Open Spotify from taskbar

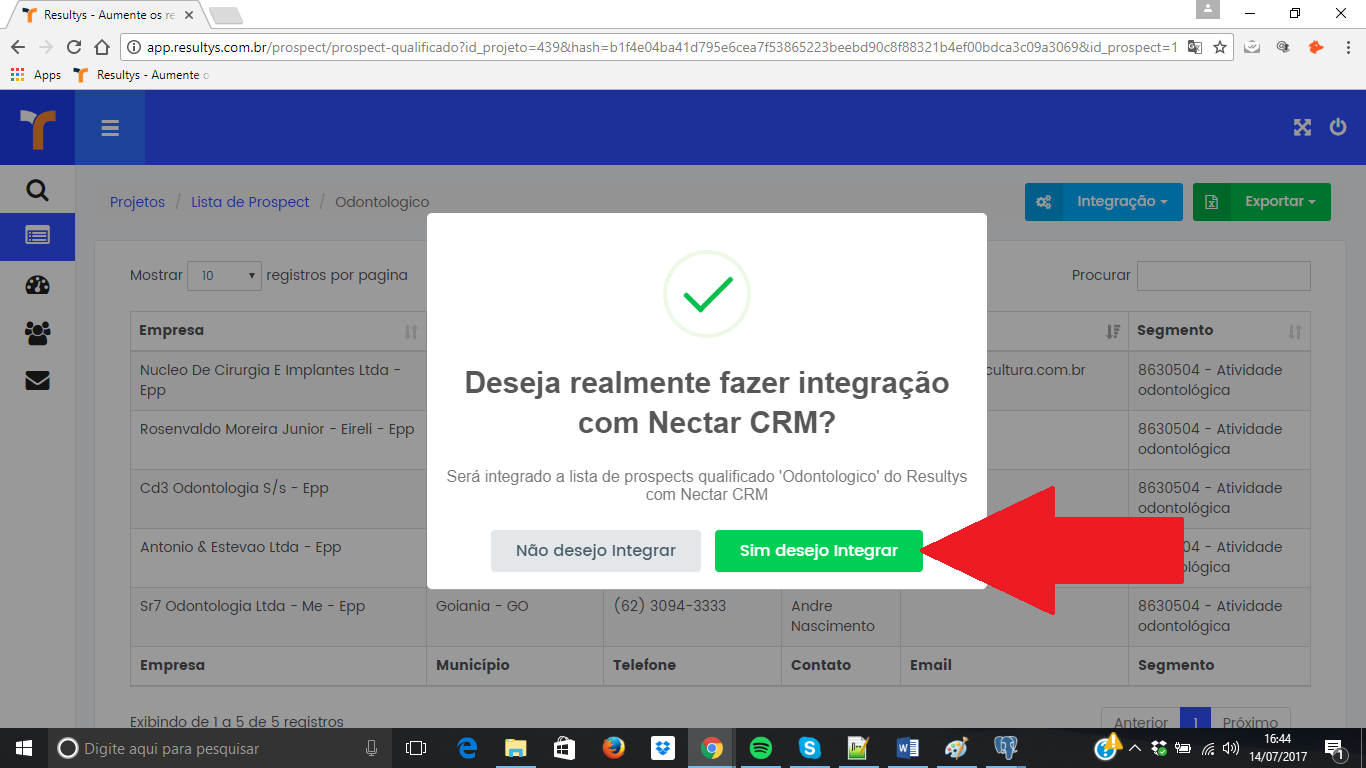(761, 748)
